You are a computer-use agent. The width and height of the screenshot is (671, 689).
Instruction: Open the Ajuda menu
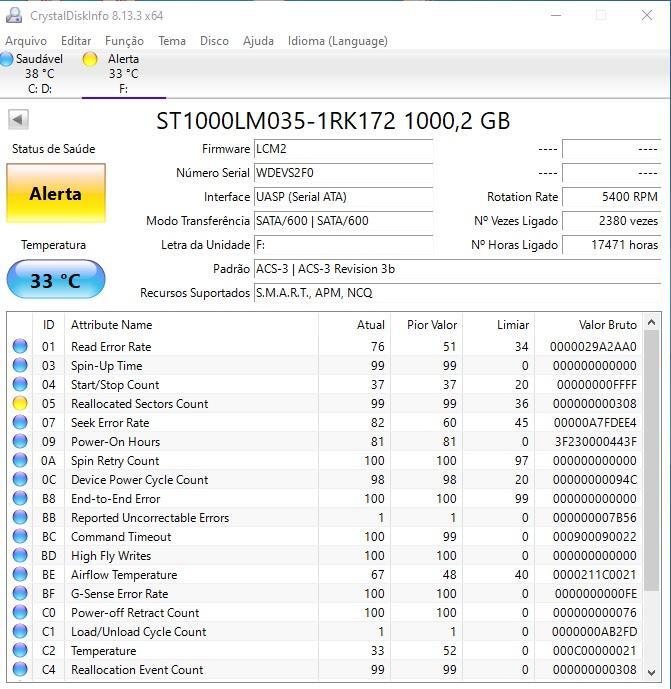(x=258, y=41)
